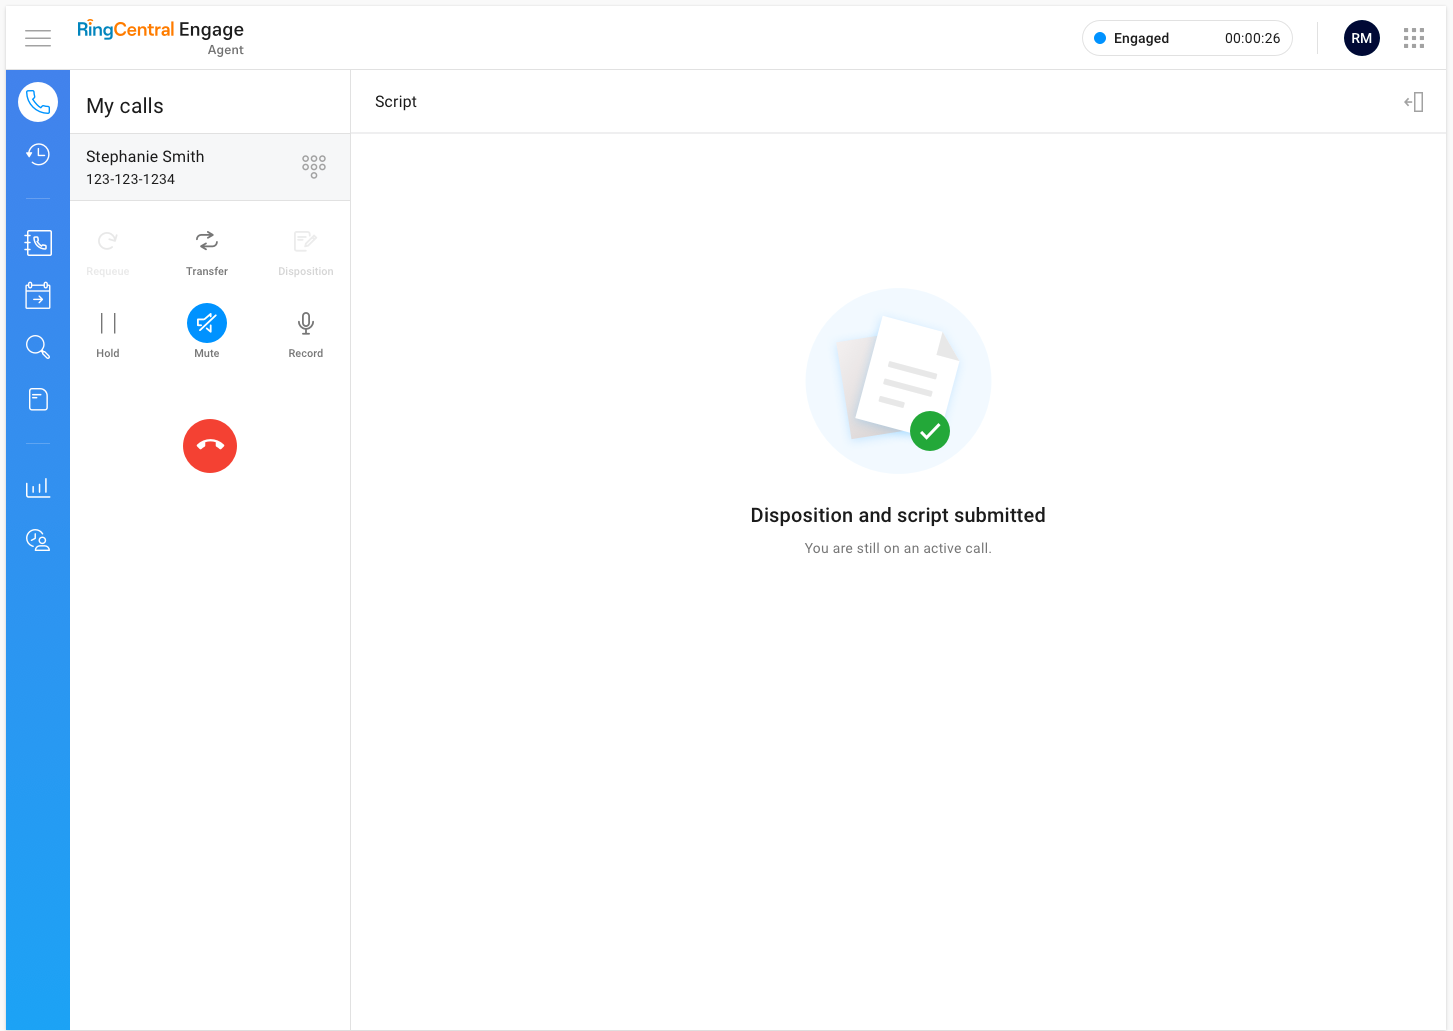Collapse the Script panel
Image resolution: width=1453 pixels, height=1031 pixels.
[x=1414, y=101]
